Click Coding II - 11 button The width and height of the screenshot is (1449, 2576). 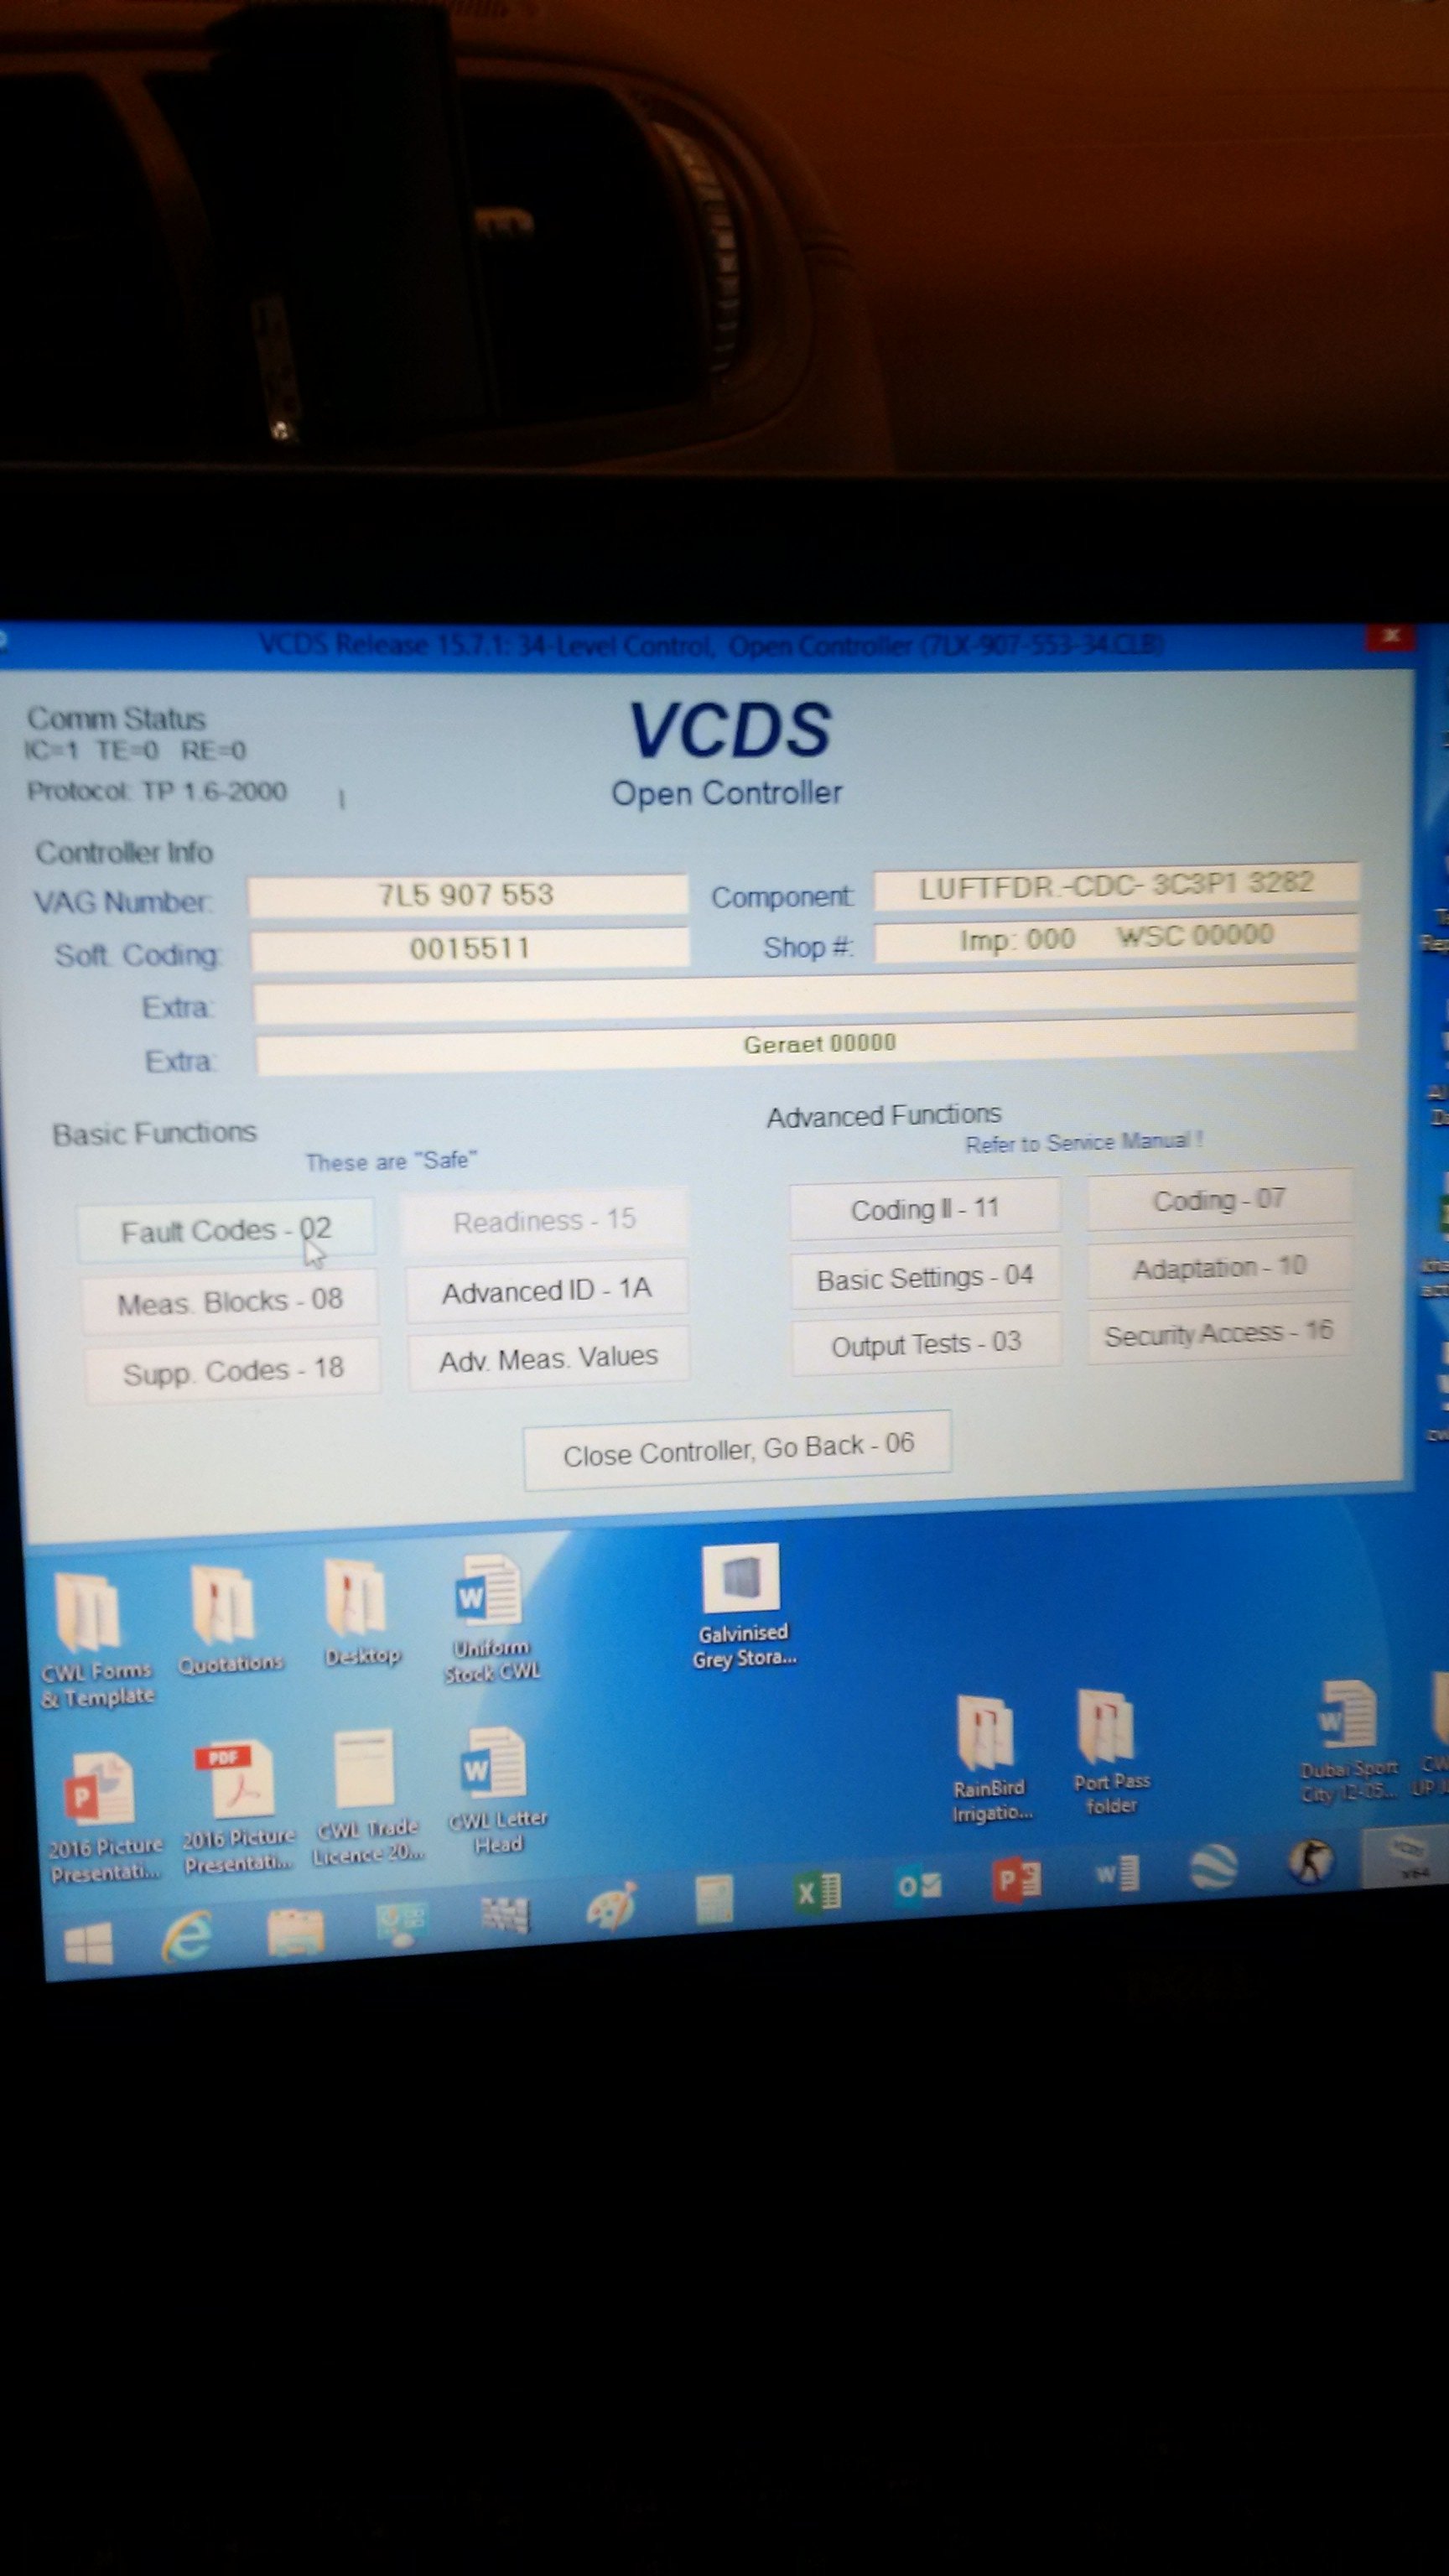pos(924,1209)
